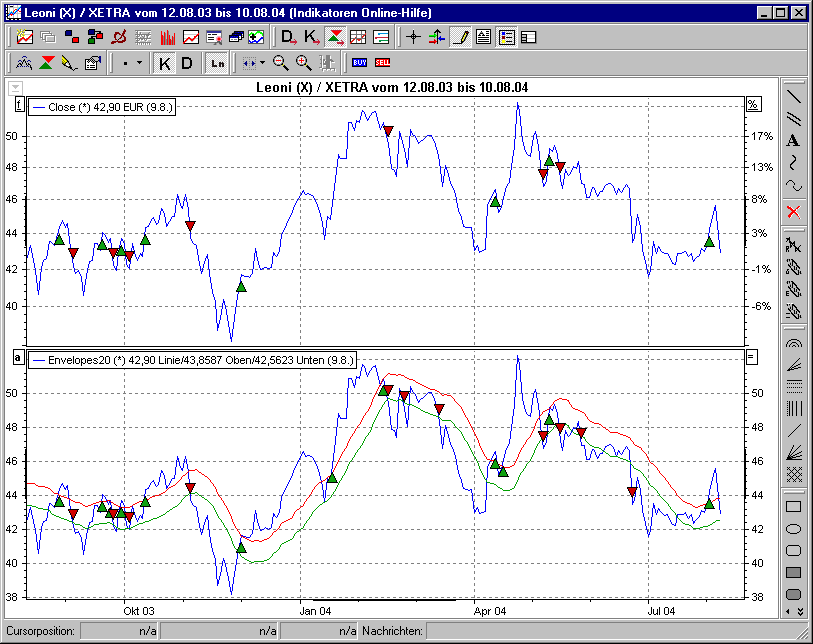Select the text annotation tool

click(x=792, y=141)
